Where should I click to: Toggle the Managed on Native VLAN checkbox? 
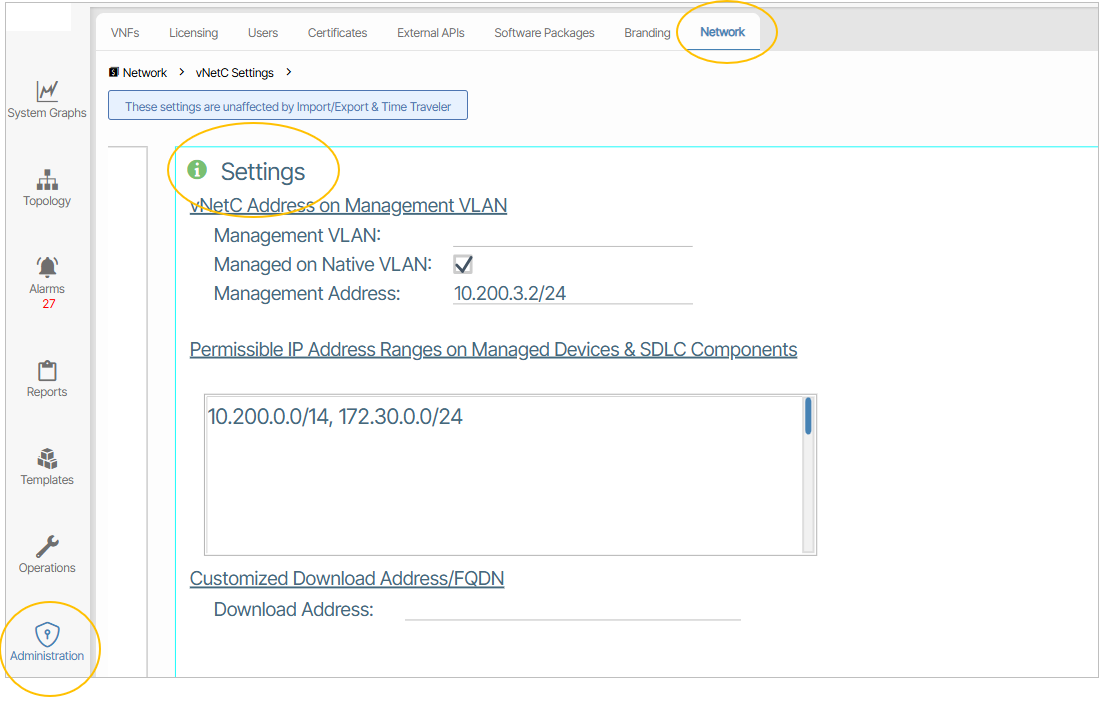[462, 264]
